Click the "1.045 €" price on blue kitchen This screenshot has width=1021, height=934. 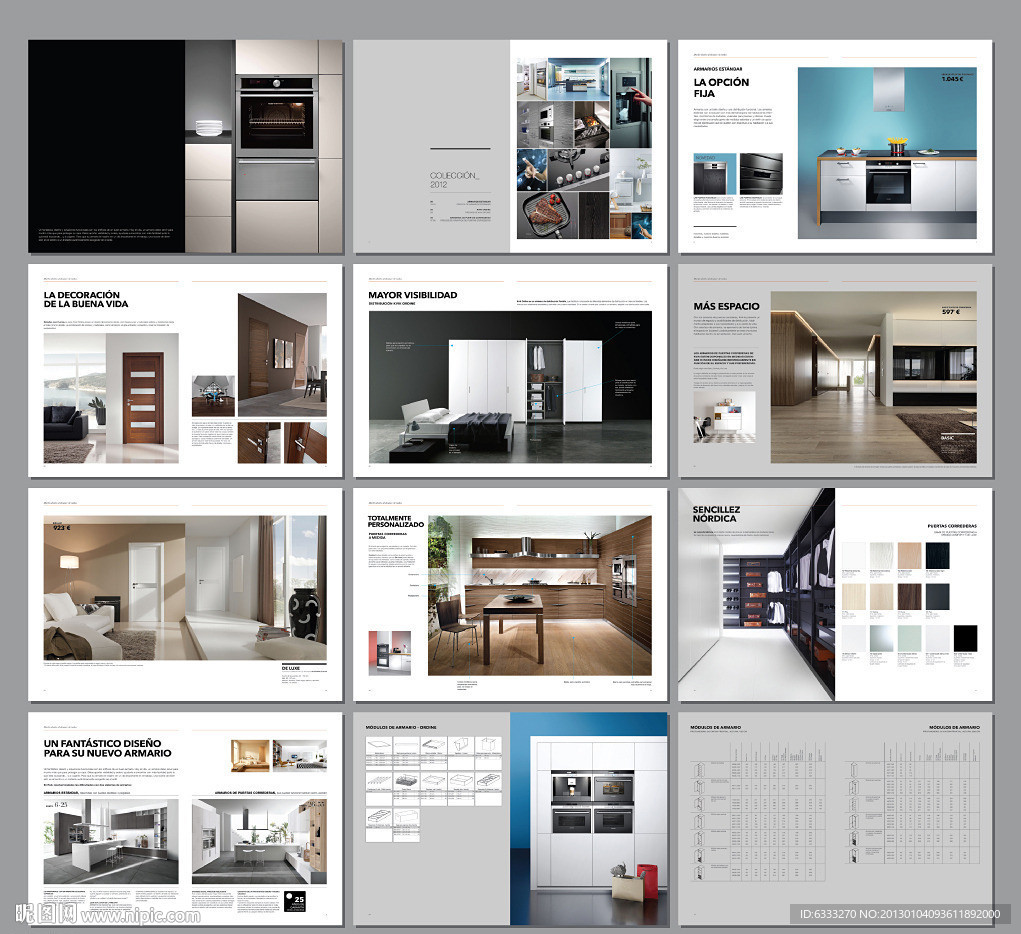(x=952, y=79)
